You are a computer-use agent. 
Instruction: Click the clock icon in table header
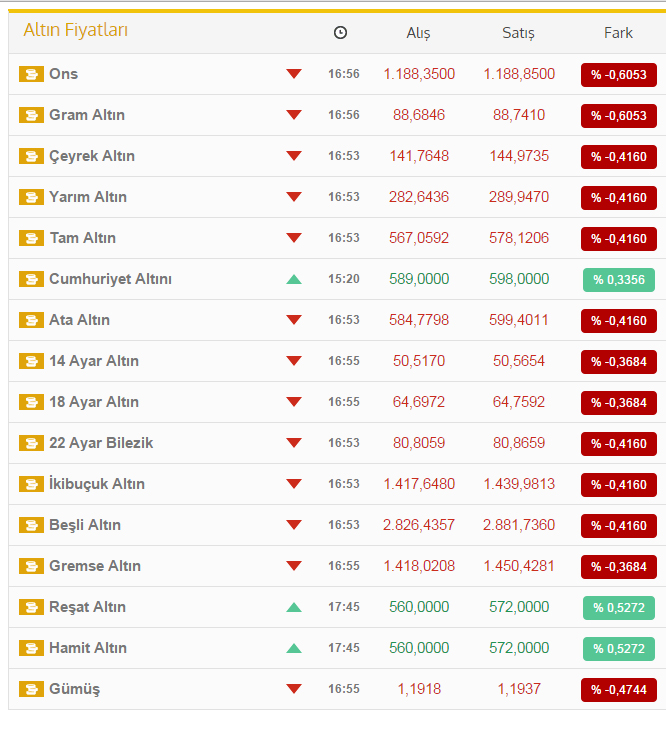(340, 33)
